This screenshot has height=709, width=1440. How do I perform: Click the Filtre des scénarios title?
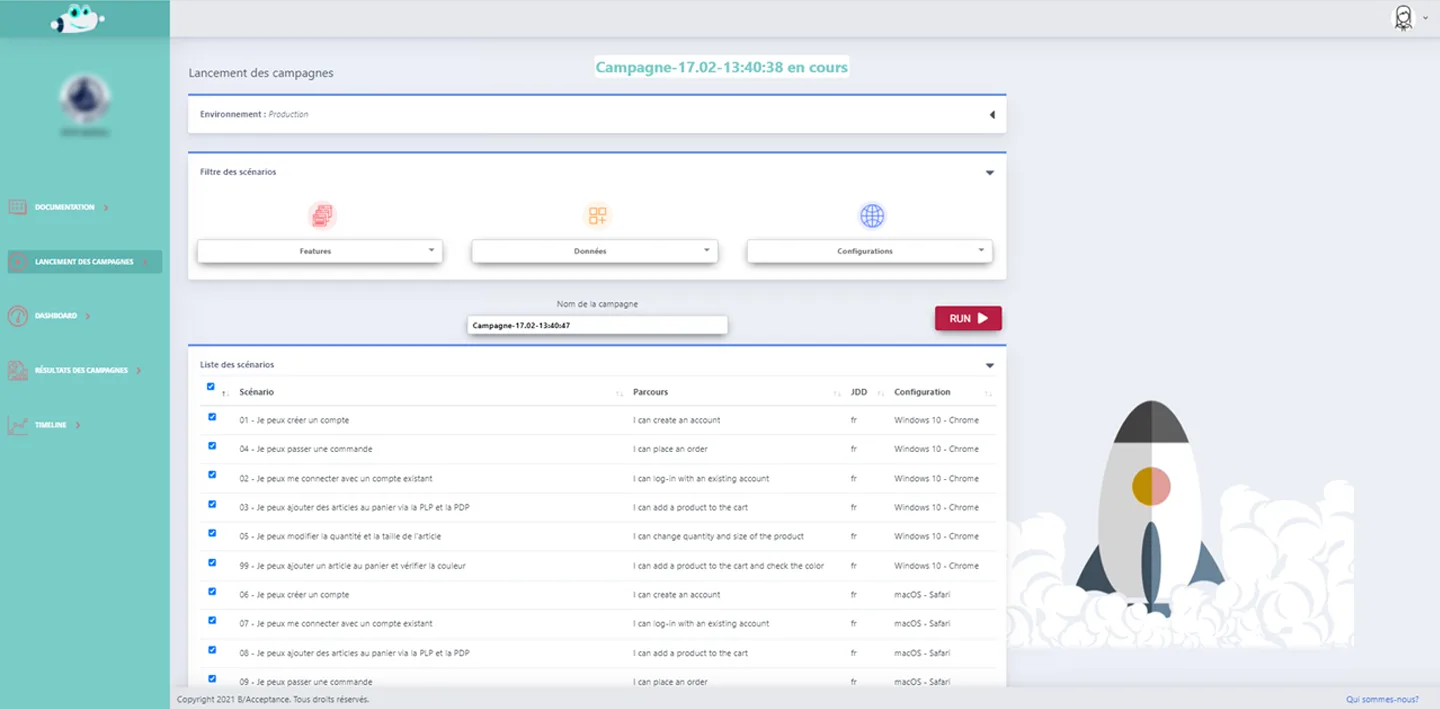coord(238,172)
